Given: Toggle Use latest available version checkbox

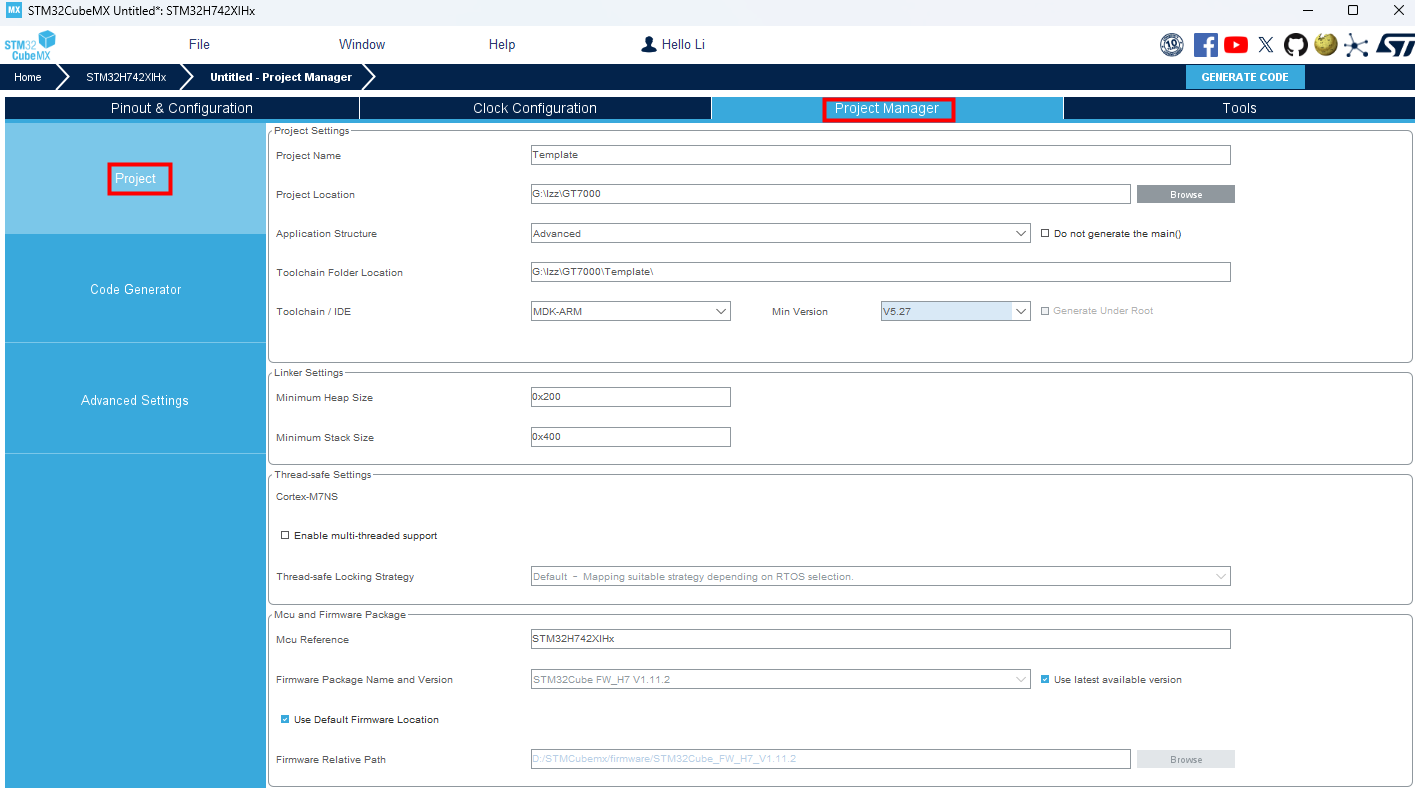Looking at the screenshot, I should pyautogui.click(x=1045, y=679).
